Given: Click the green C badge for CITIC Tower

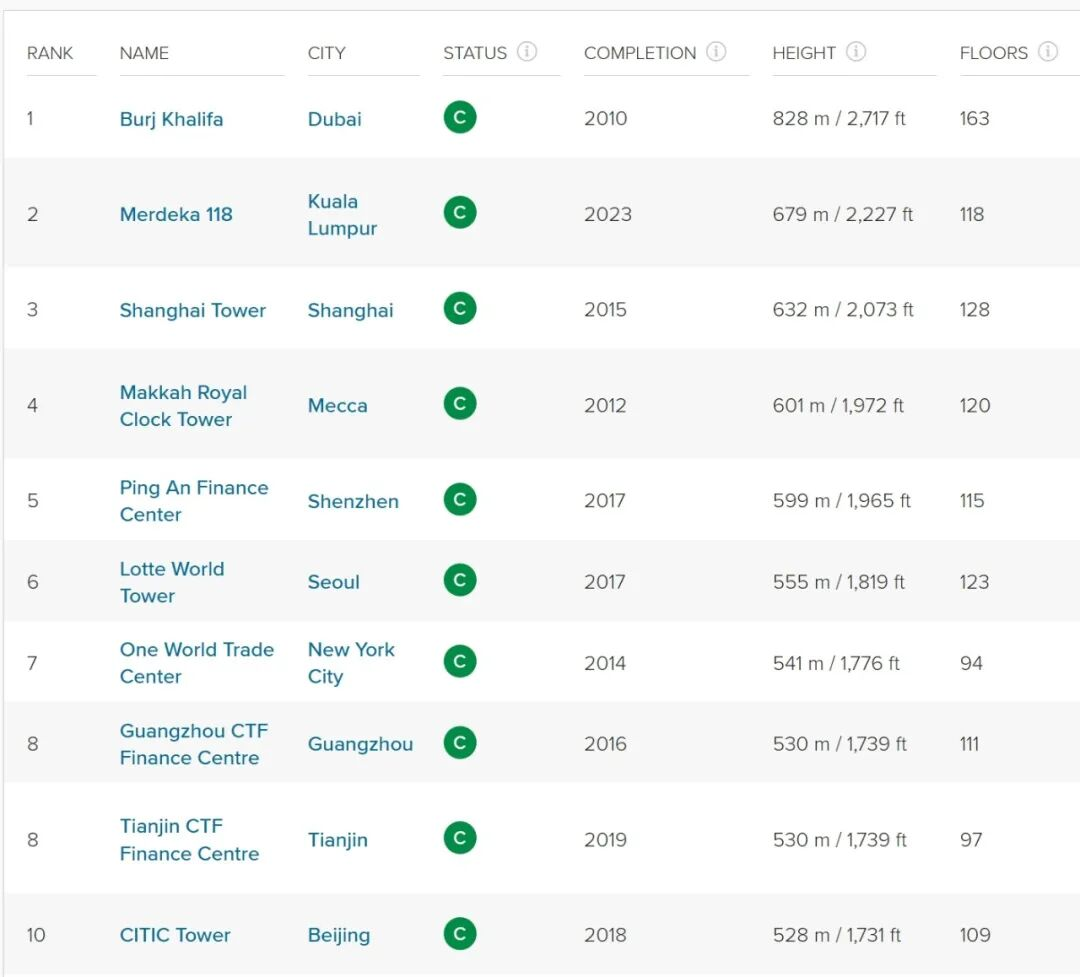Looking at the screenshot, I should pos(460,934).
